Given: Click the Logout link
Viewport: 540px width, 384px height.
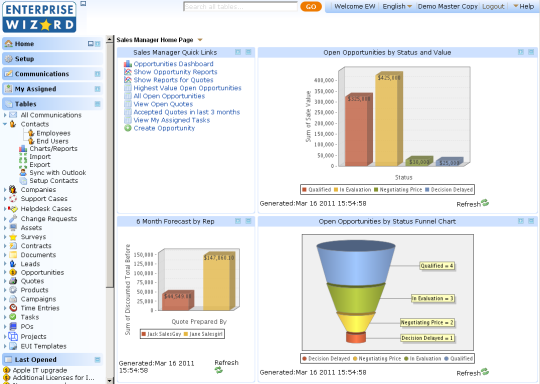Looking at the screenshot, I should pyautogui.click(x=493, y=6).
